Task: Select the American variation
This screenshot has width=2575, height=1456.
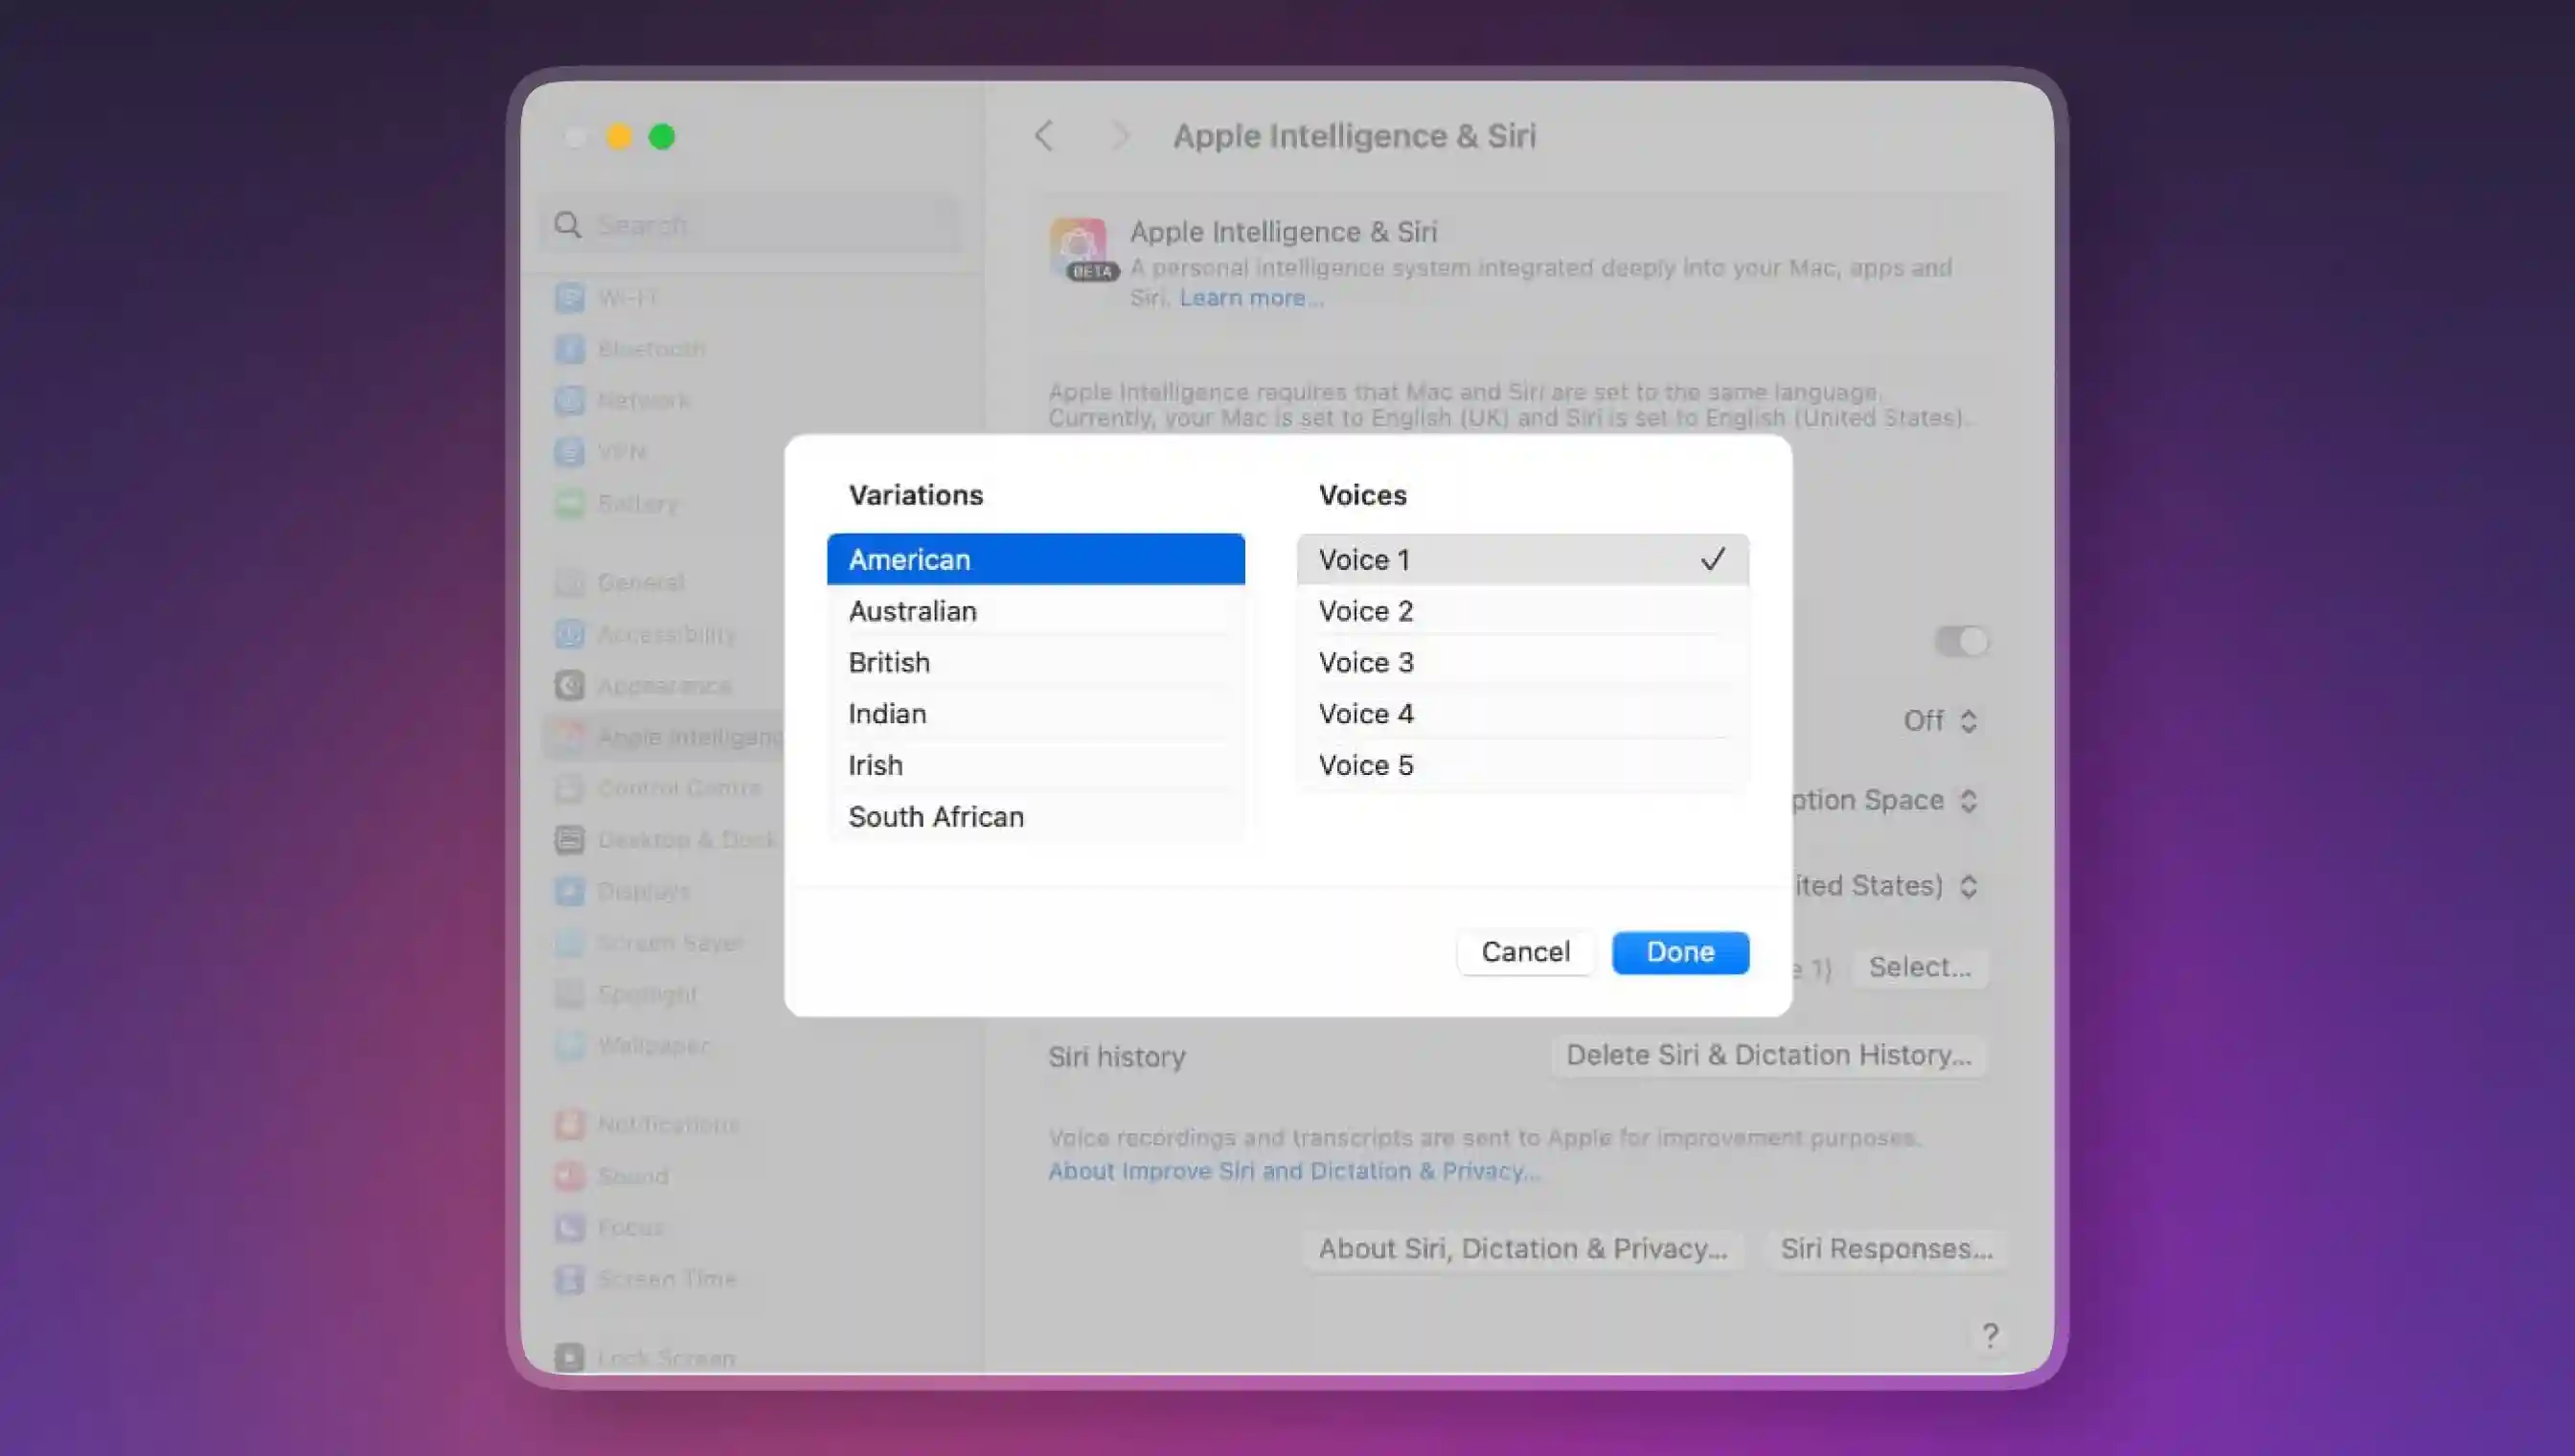Action: tap(1035, 559)
